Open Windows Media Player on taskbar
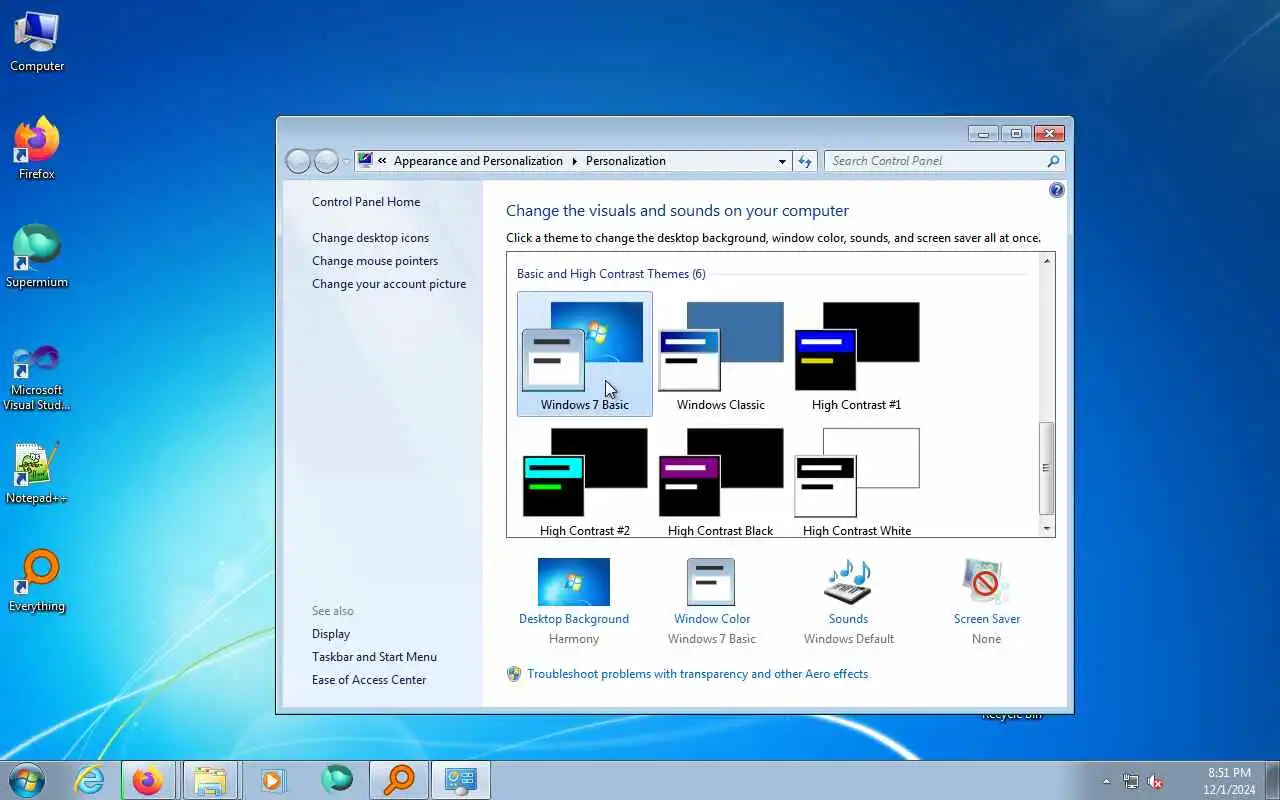 click(272, 780)
